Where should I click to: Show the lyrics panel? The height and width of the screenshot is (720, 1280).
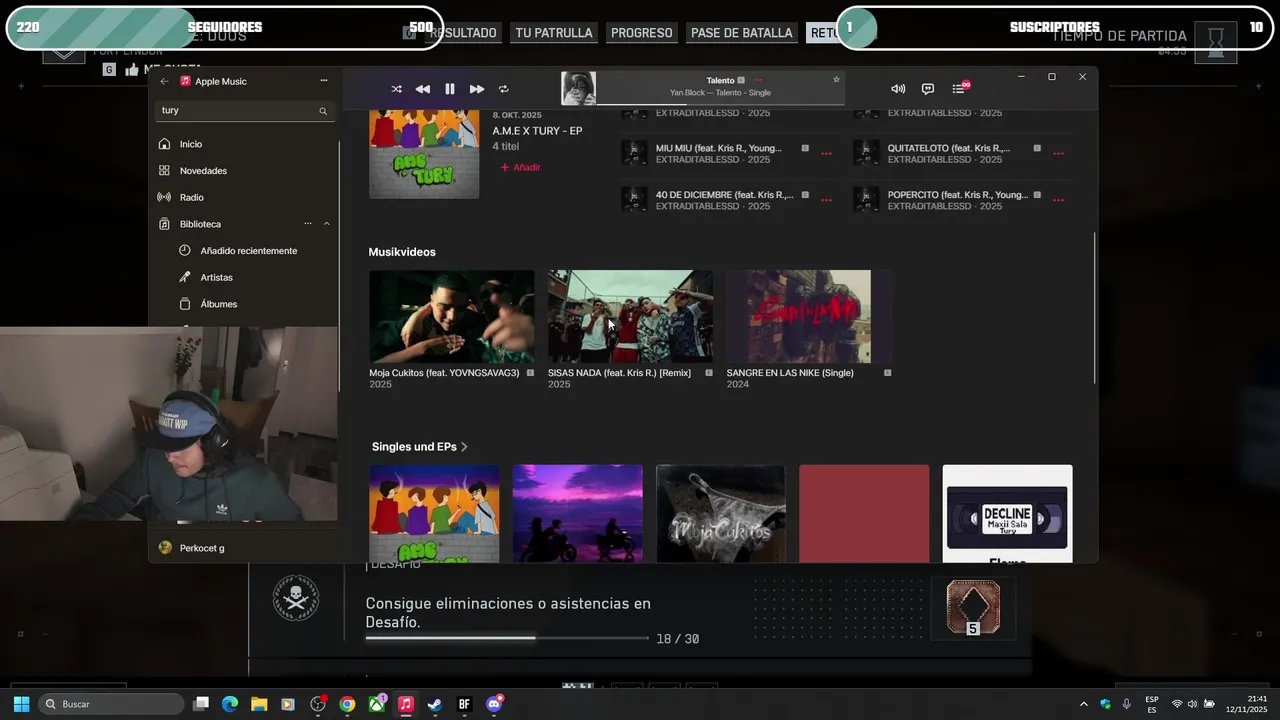pos(928,89)
